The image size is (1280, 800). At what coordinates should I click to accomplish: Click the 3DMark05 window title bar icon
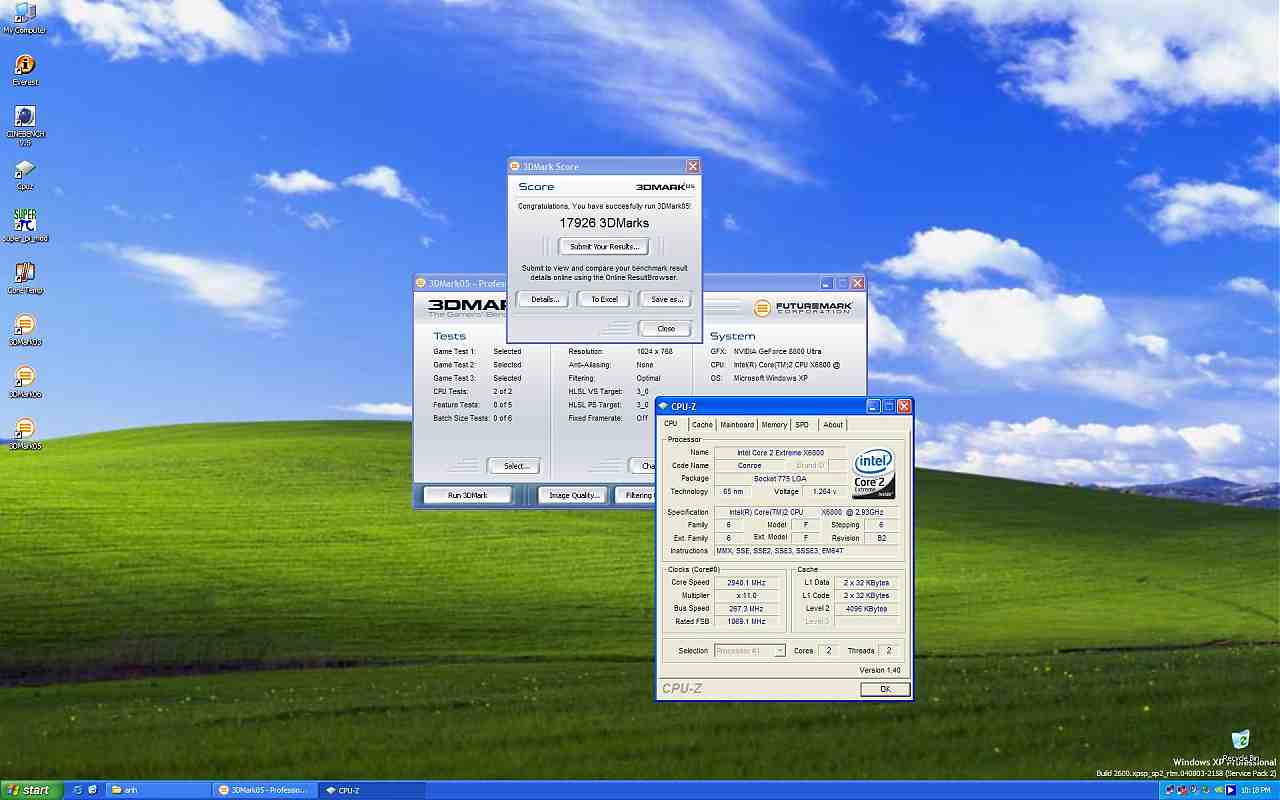click(421, 283)
